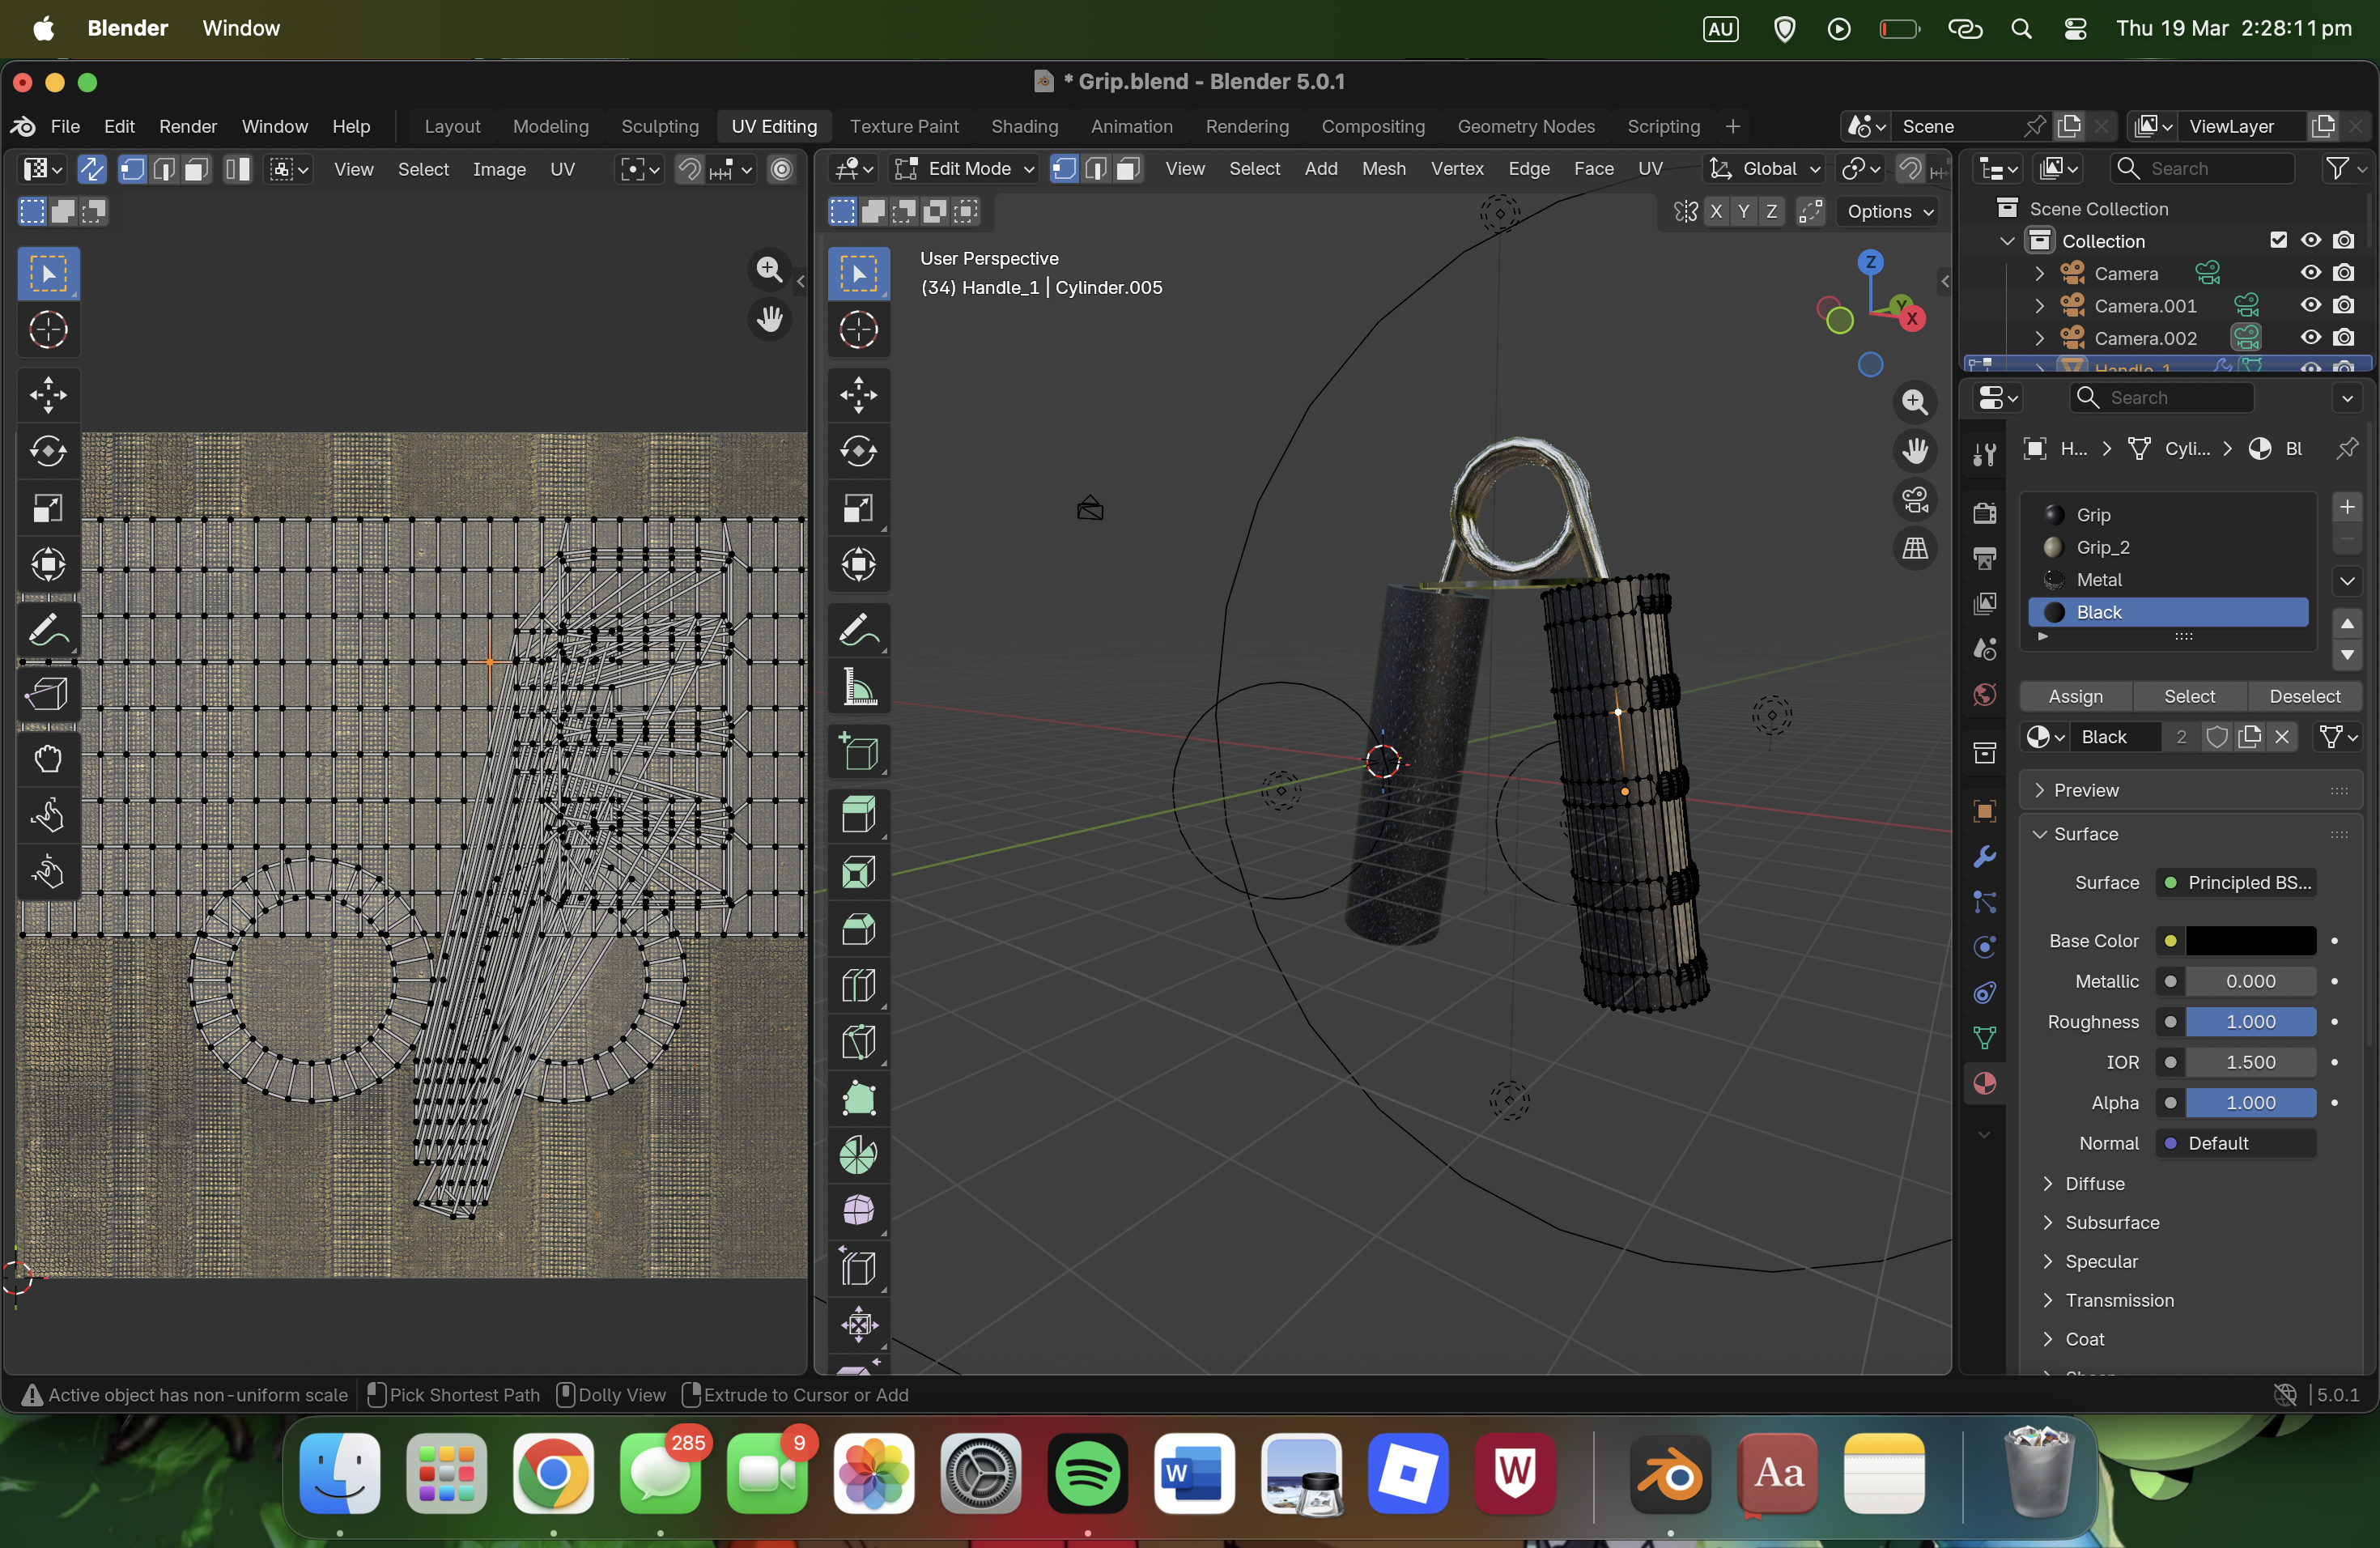Activate the Add Cube tool
Viewport: 2380px width, 1548px height.
[858, 753]
